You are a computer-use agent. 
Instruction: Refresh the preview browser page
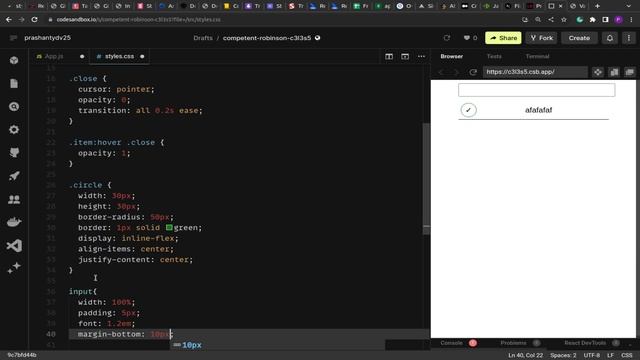coord(473,72)
